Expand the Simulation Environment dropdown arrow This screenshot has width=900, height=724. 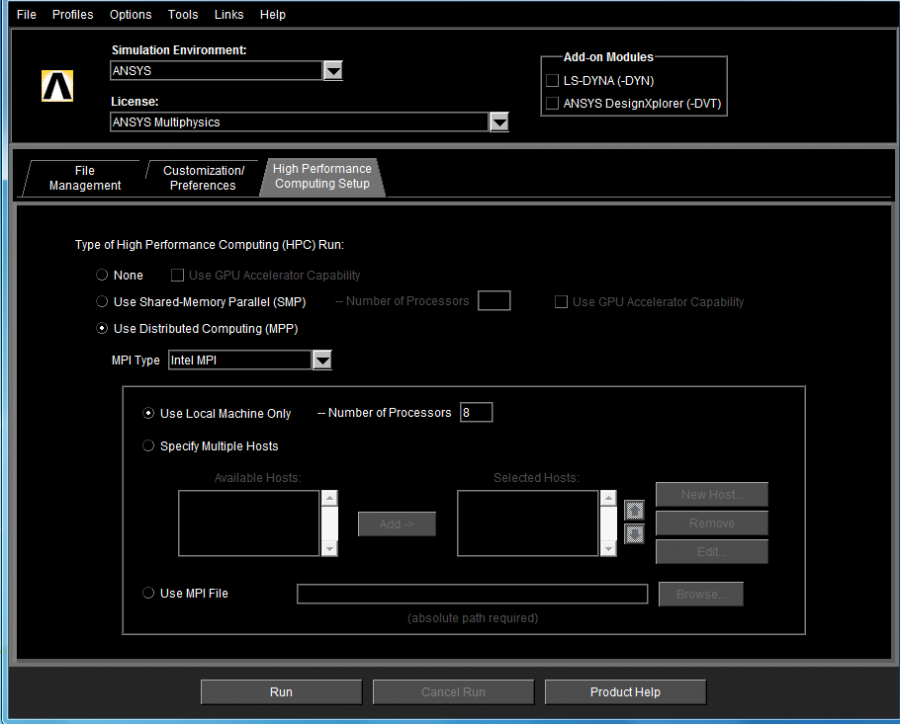click(333, 71)
